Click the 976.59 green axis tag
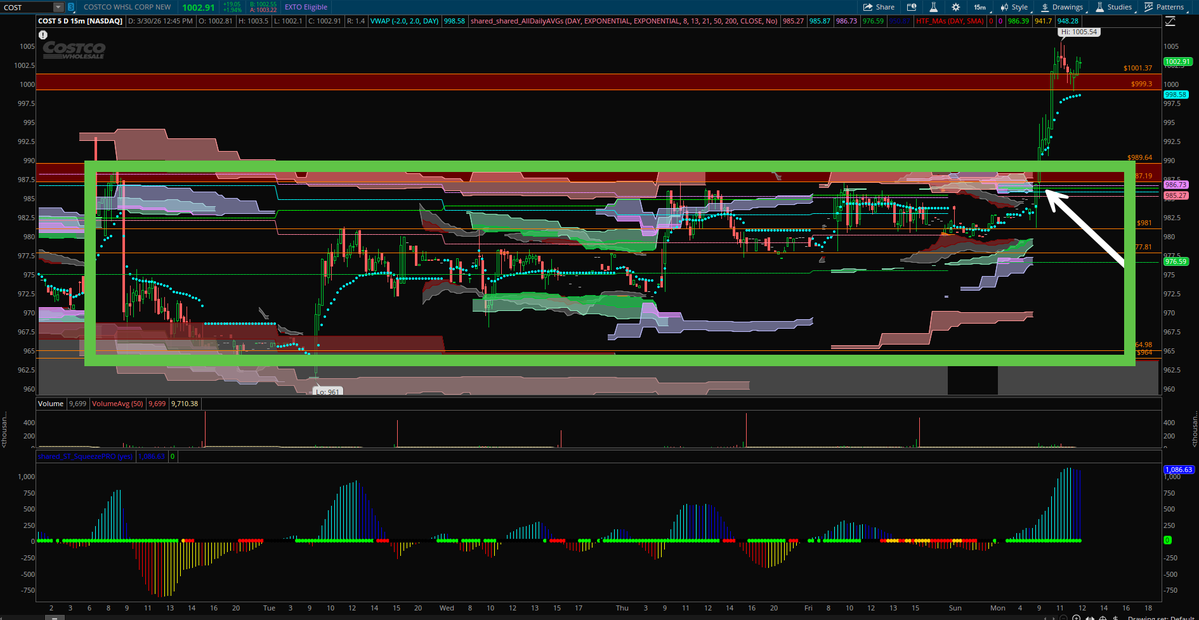Image resolution: width=1199 pixels, height=620 pixels. click(x=1174, y=261)
